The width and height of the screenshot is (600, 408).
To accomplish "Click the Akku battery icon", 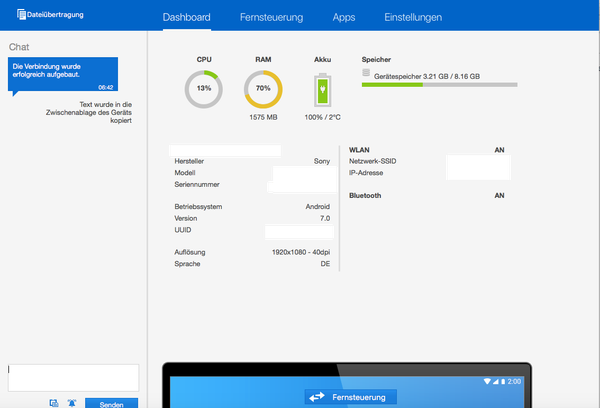I will point(322,91).
